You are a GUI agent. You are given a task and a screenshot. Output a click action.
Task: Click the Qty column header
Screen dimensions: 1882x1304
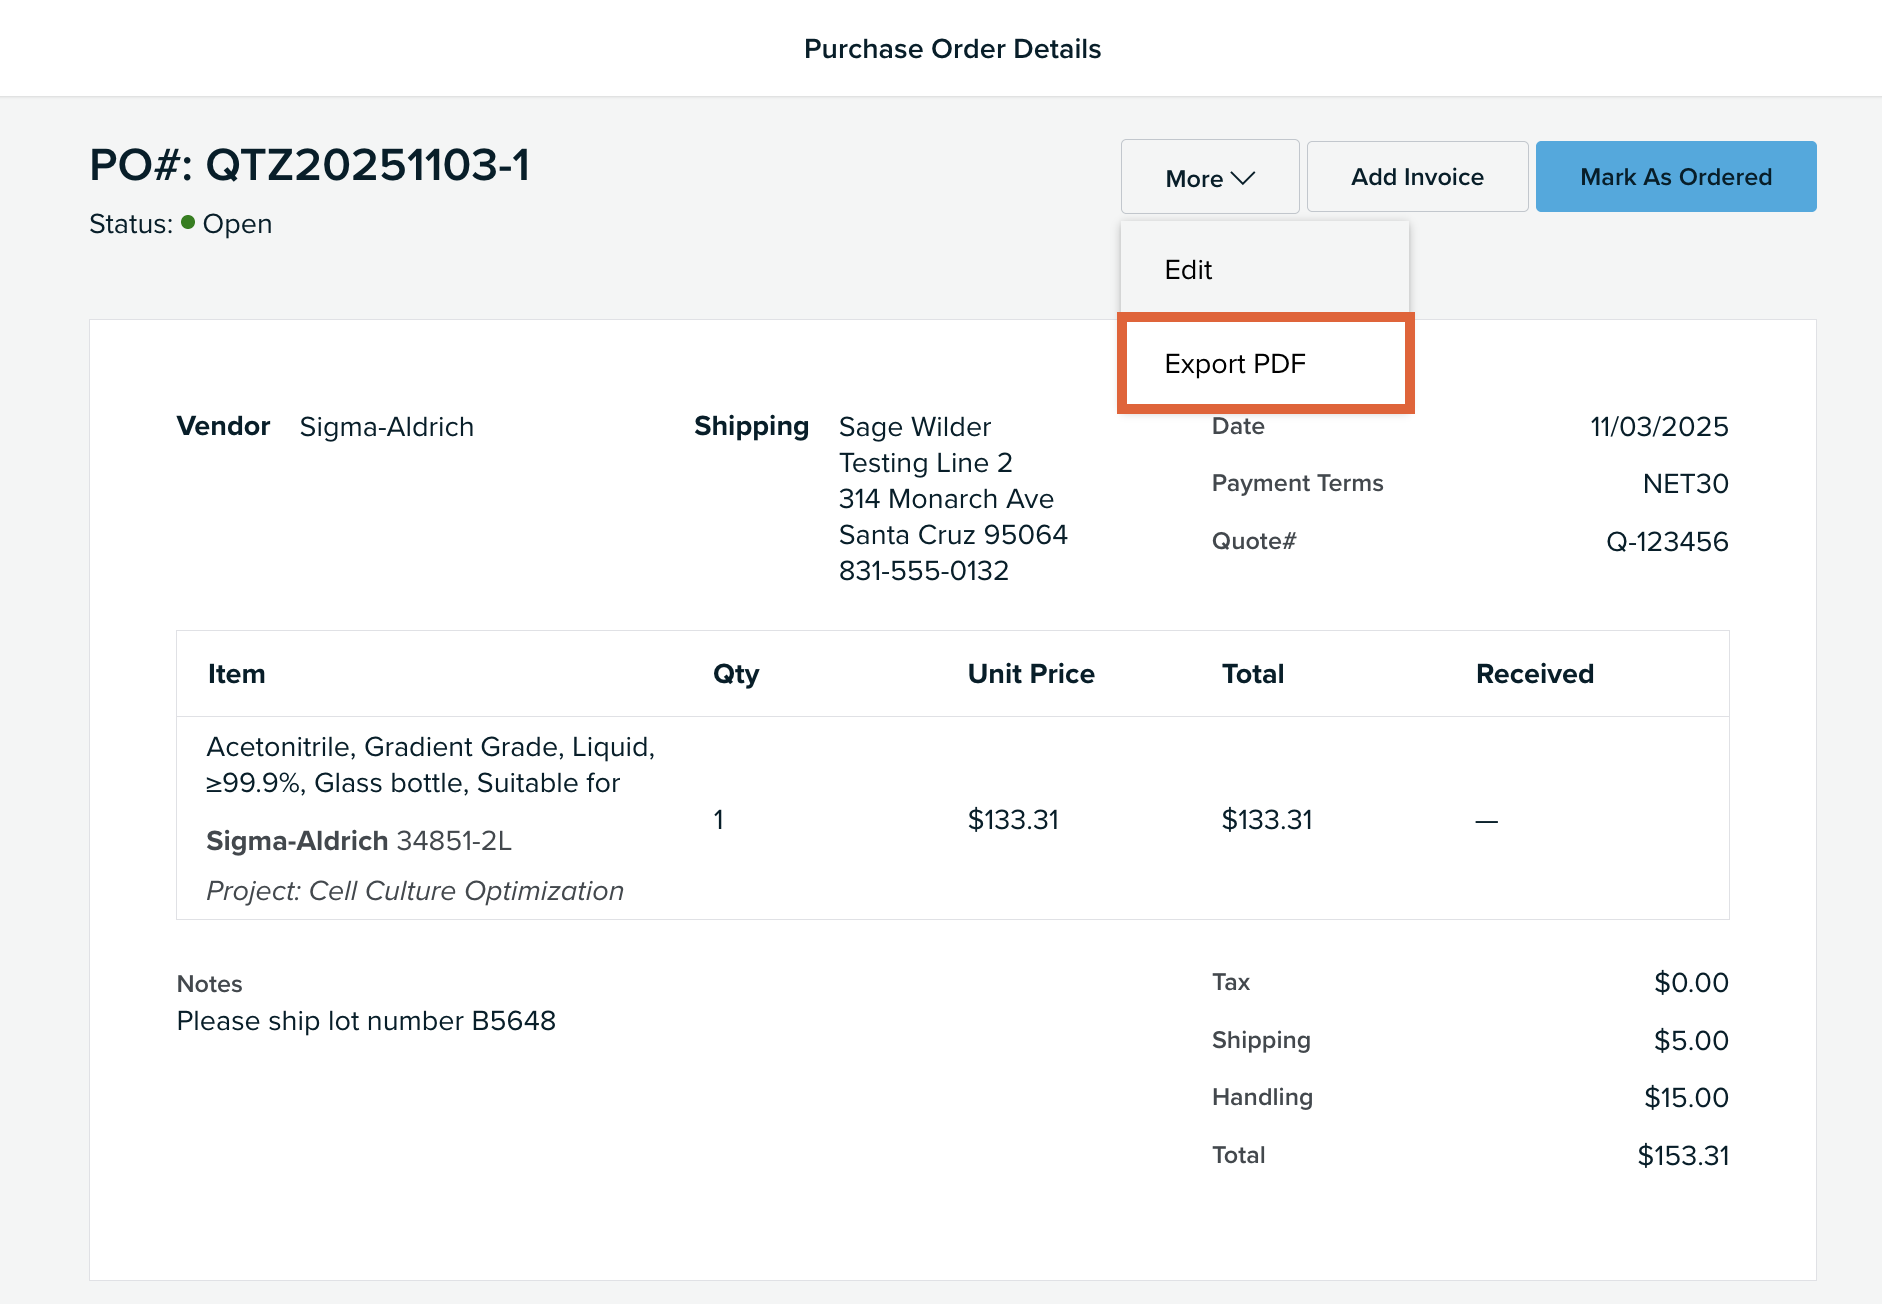pyautogui.click(x=735, y=674)
